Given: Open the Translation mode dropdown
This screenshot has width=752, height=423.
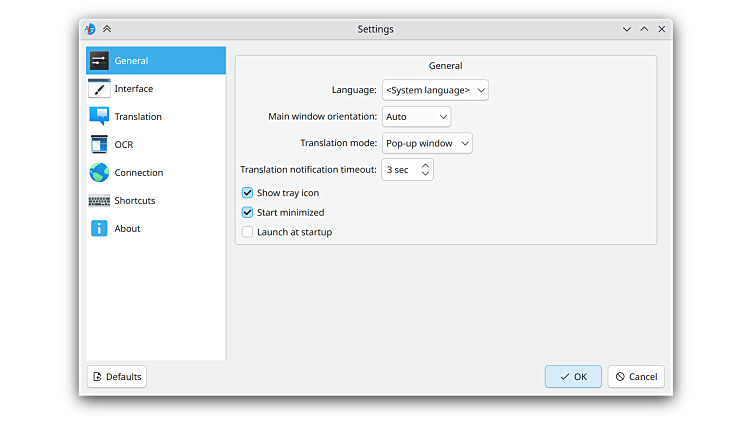Looking at the screenshot, I should pos(427,143).
